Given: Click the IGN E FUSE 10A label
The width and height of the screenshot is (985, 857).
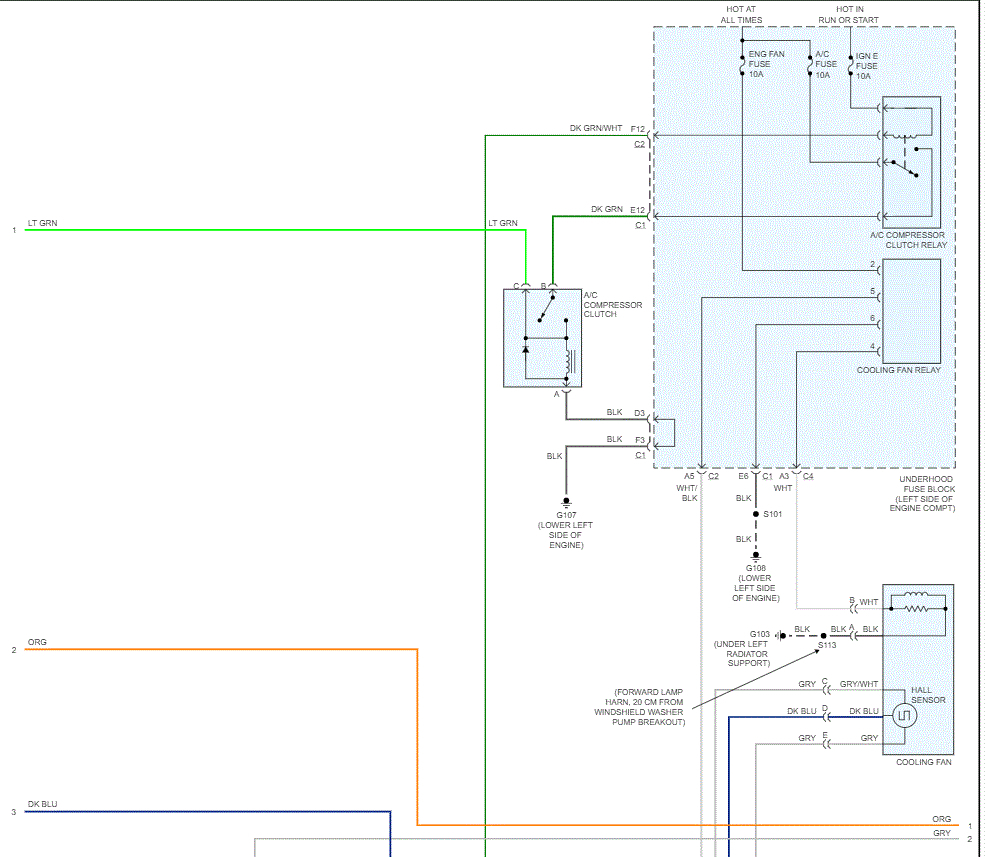Looking at the screenshot, I should click(866, 66).
